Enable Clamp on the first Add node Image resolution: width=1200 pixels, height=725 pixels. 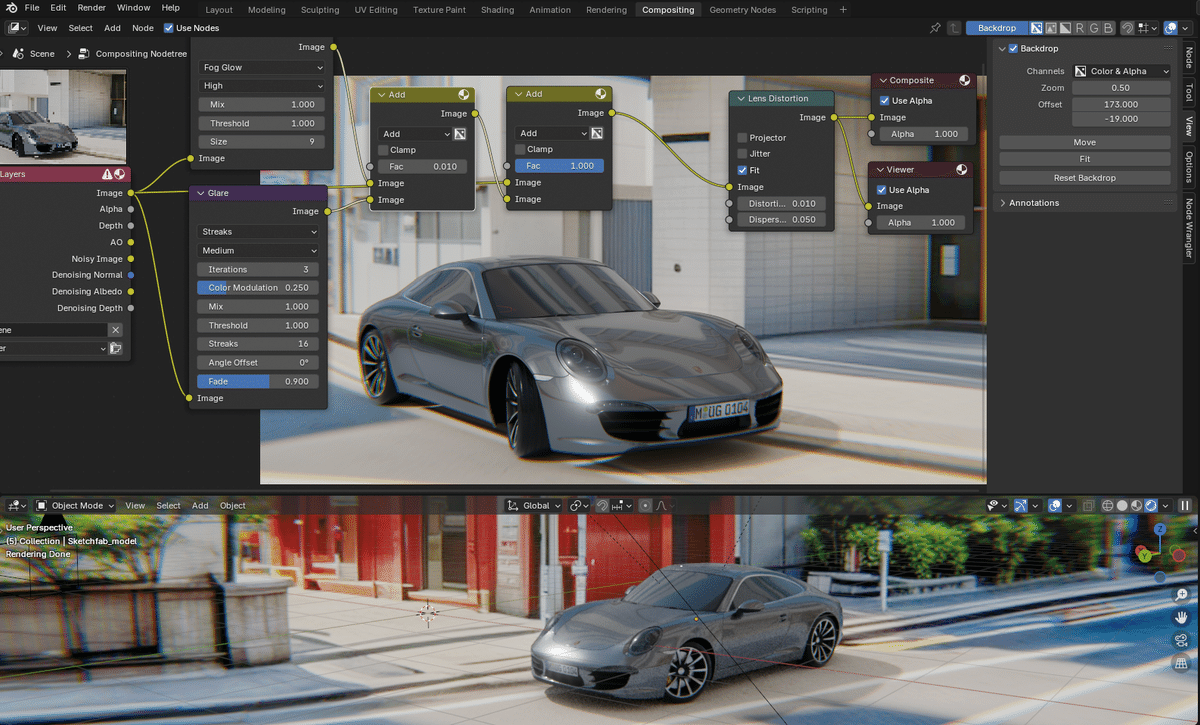coord(384,150)
